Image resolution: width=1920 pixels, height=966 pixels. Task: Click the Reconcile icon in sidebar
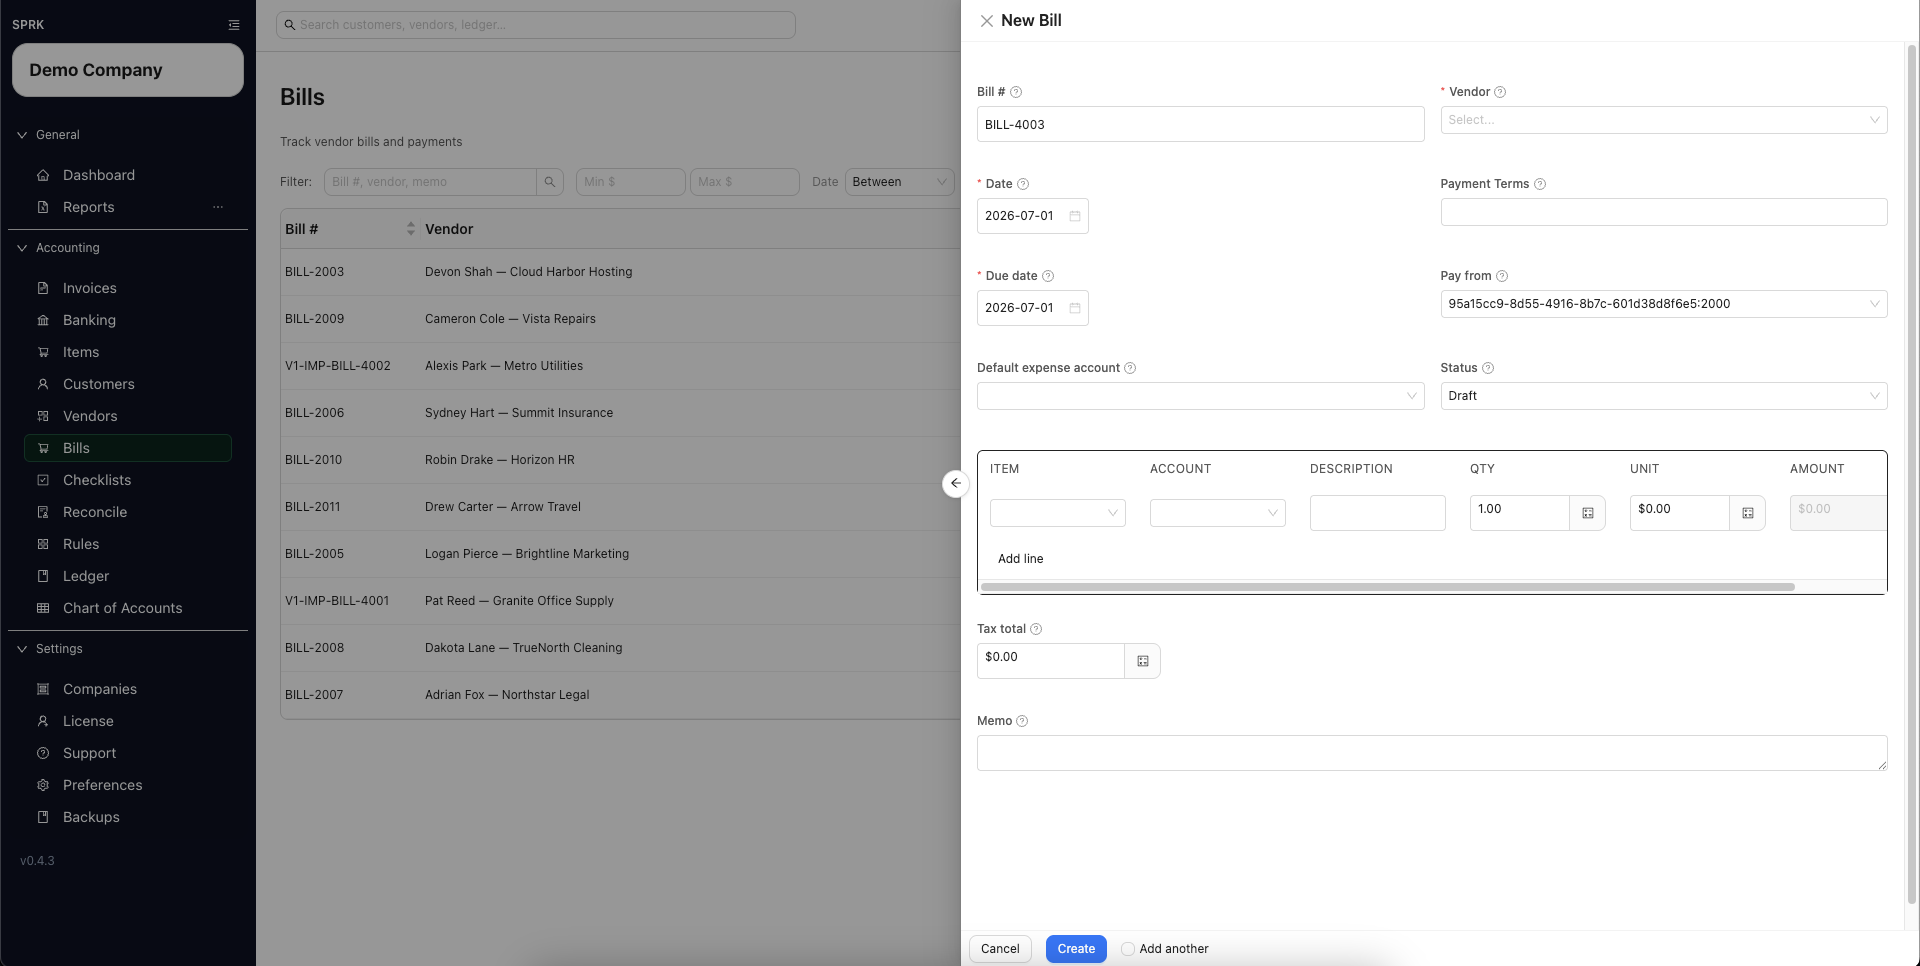pyautogui.click(x=43, y=512)
